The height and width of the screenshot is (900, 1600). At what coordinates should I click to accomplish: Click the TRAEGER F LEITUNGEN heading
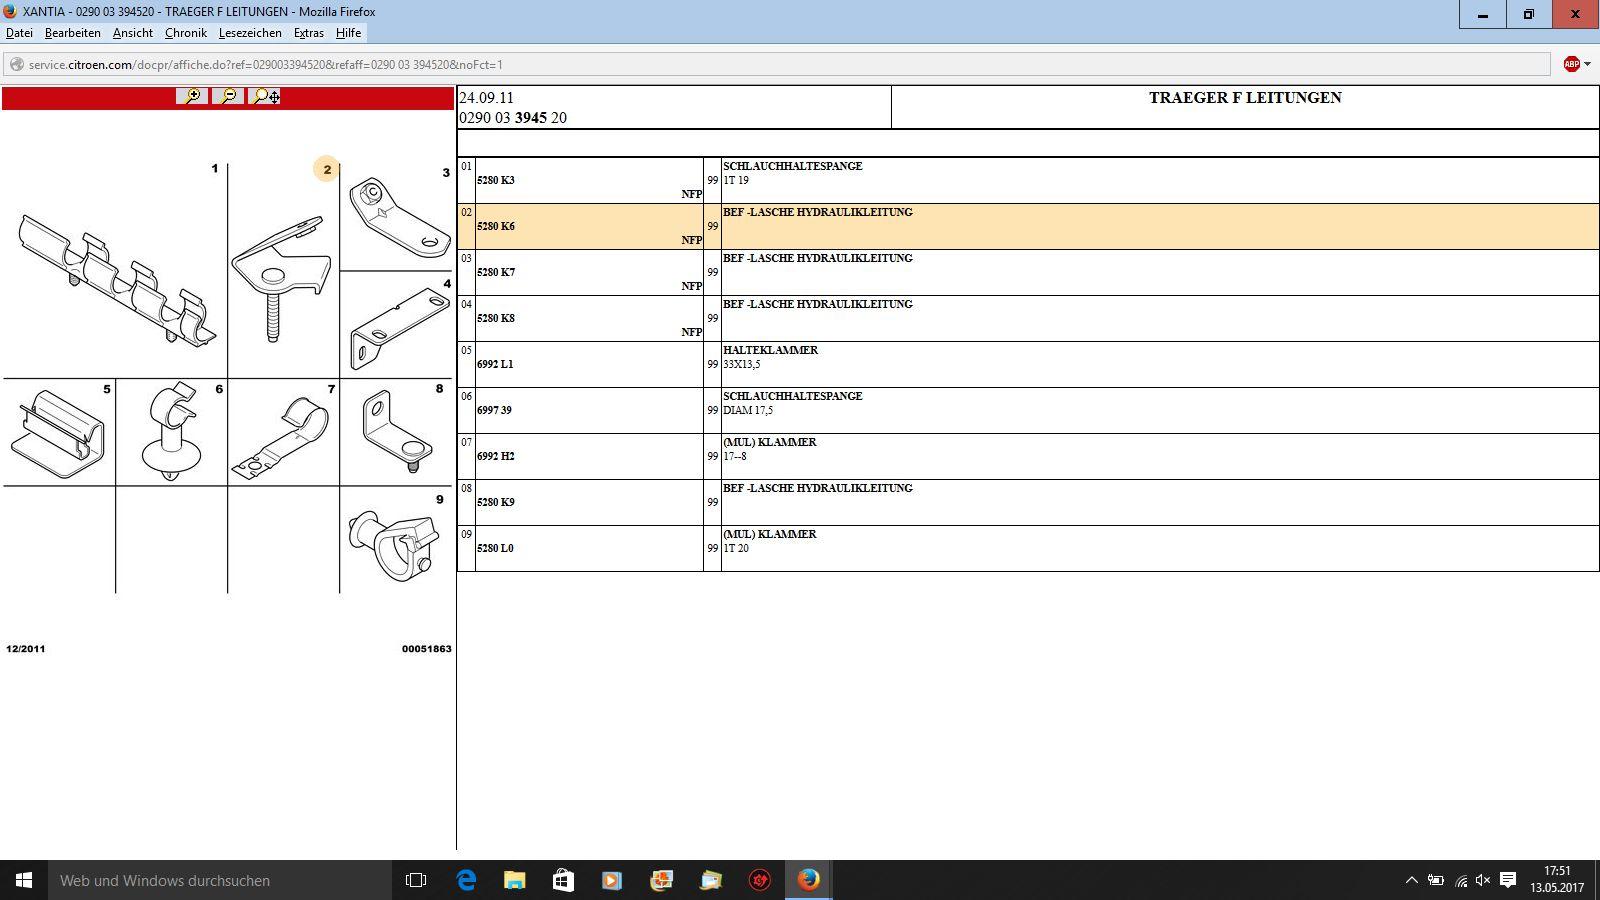coord(1245,98)
